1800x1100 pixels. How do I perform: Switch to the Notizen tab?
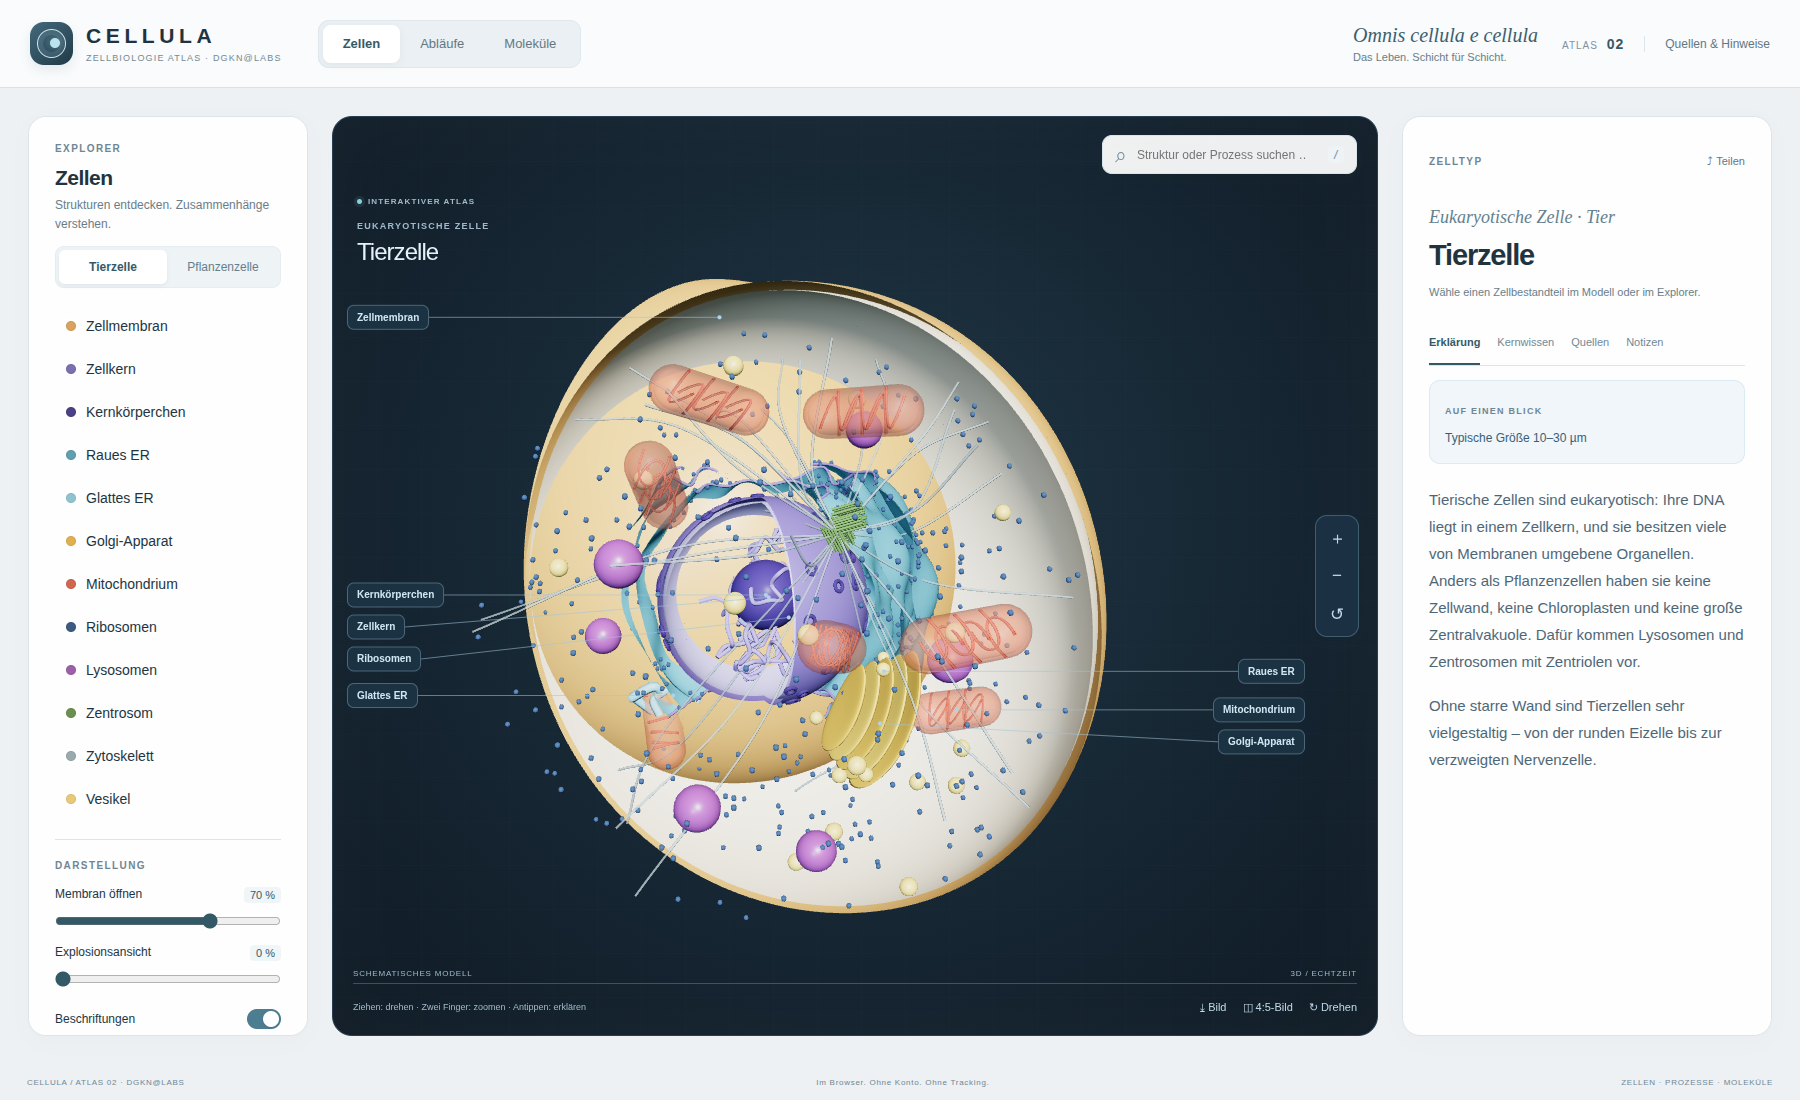point(1644,342)
